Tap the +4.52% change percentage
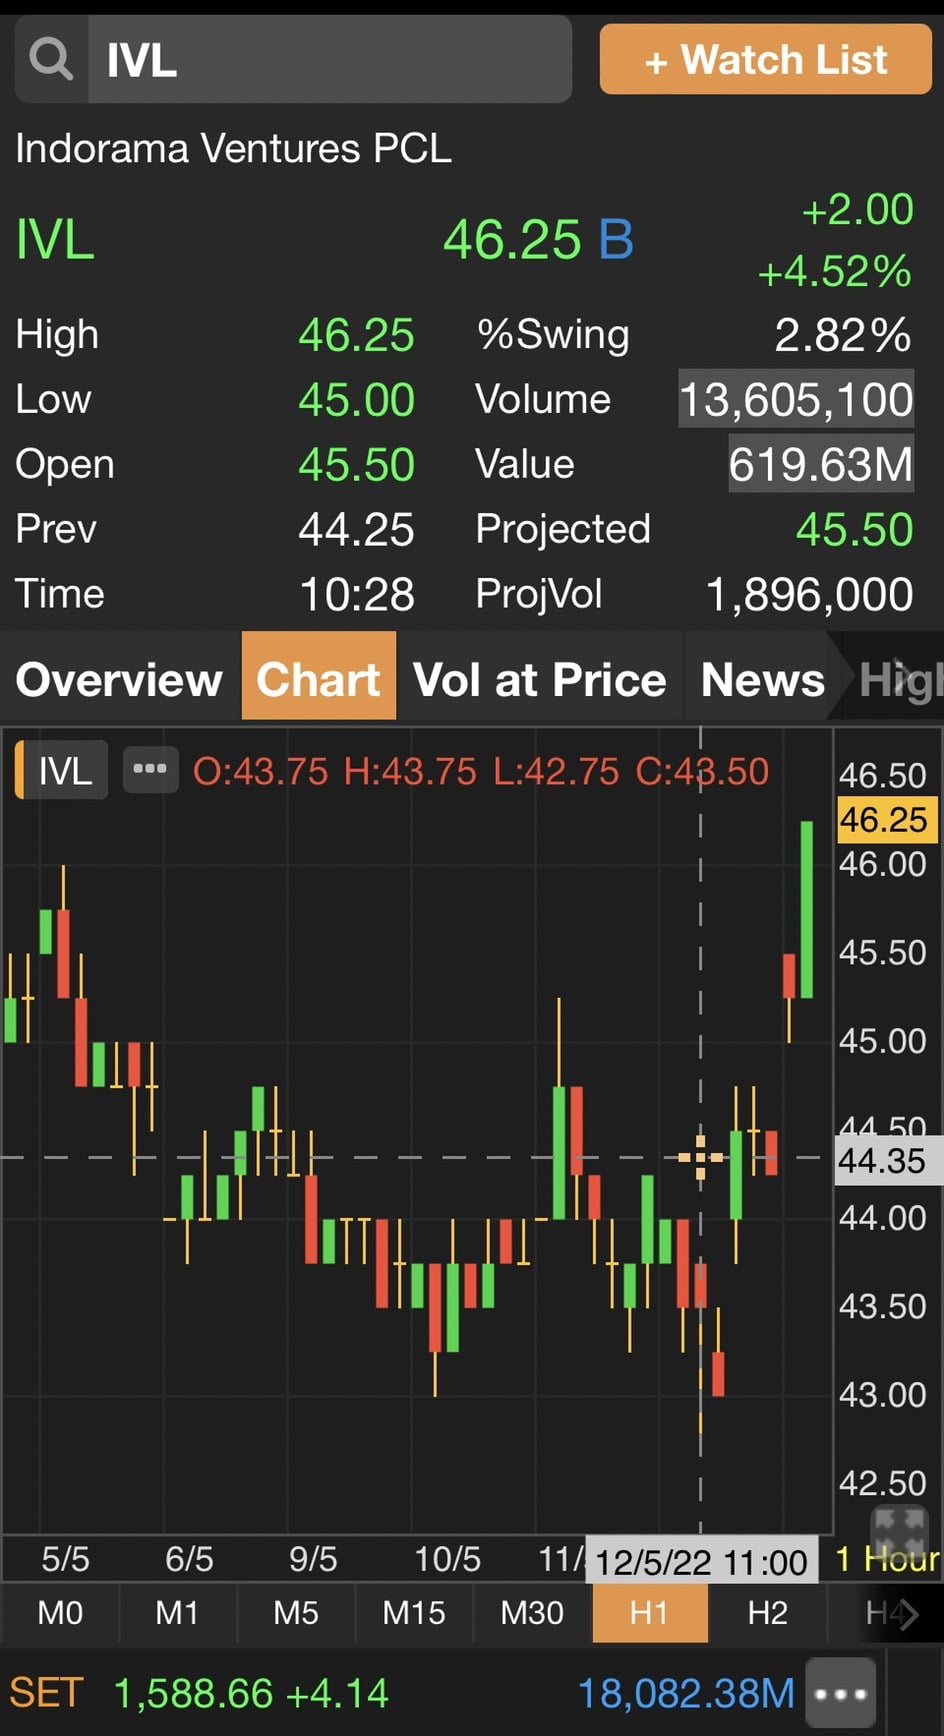The image size is (944, 1736). click(834, 271)
